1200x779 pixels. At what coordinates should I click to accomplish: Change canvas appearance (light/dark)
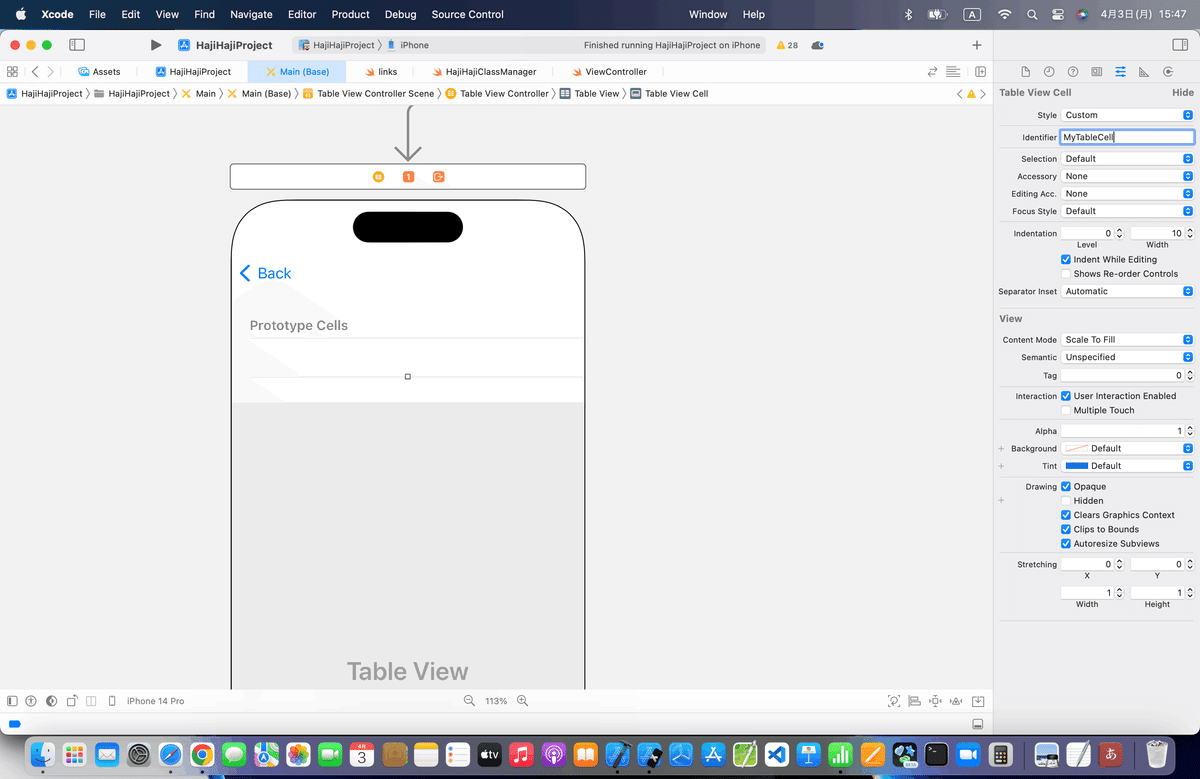coord(51,701)
